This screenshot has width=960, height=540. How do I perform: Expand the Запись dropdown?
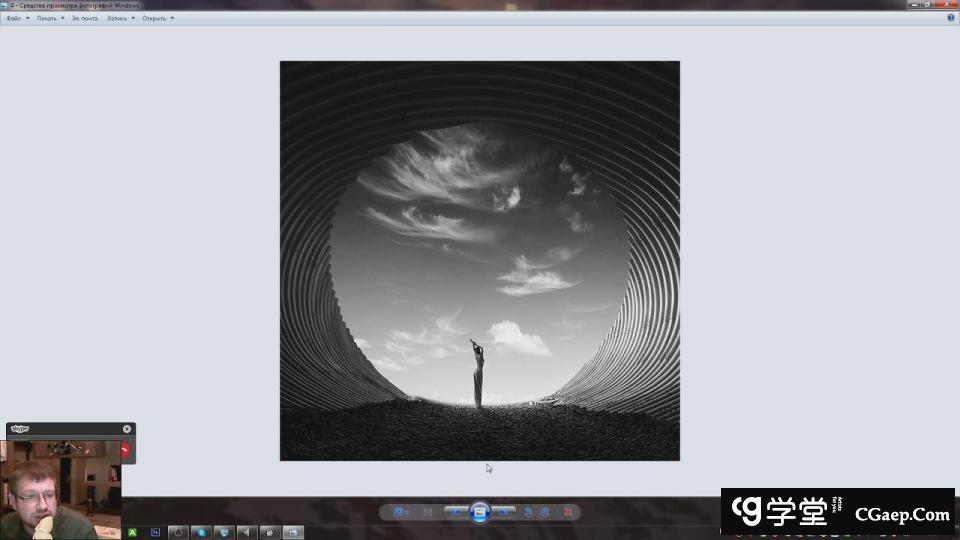(120, 18)
